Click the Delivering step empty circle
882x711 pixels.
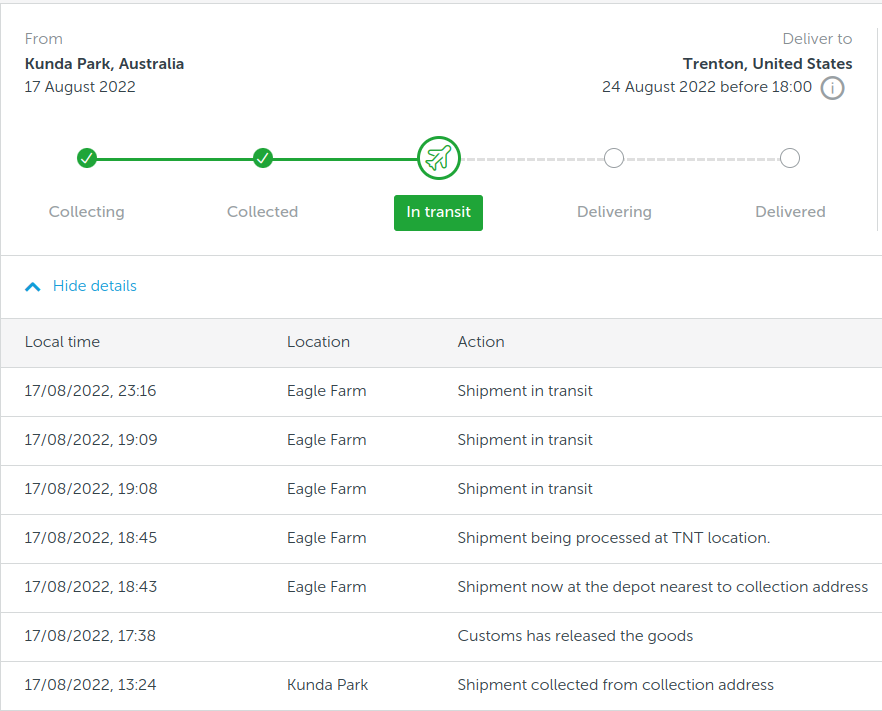(x=614, y=158)
